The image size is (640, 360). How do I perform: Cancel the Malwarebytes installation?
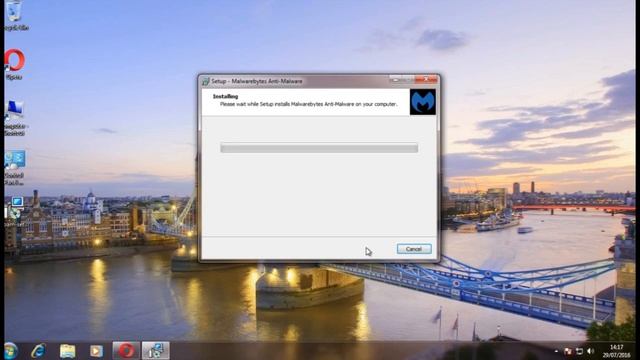point(414,249)
